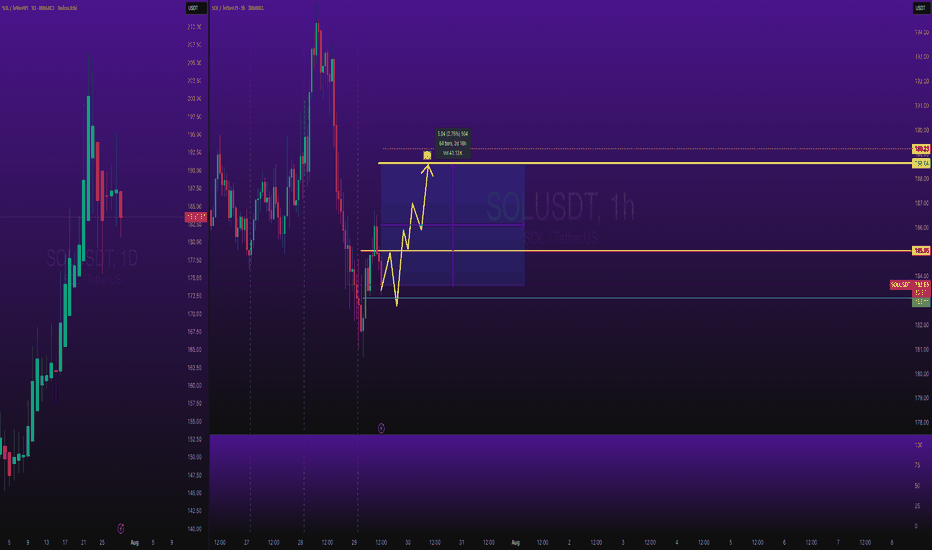Click the 31 date label on the 1h time axis

click(462, 542)
